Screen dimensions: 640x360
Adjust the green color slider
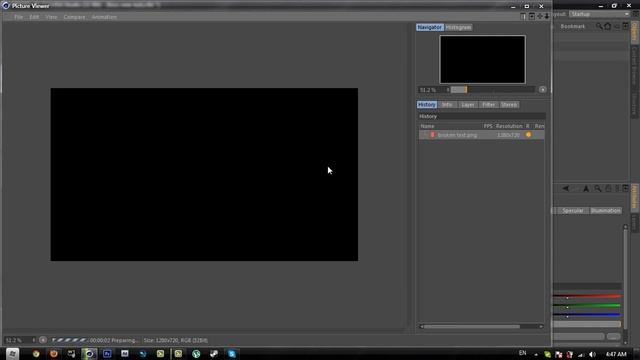click(x=587, y=306)
